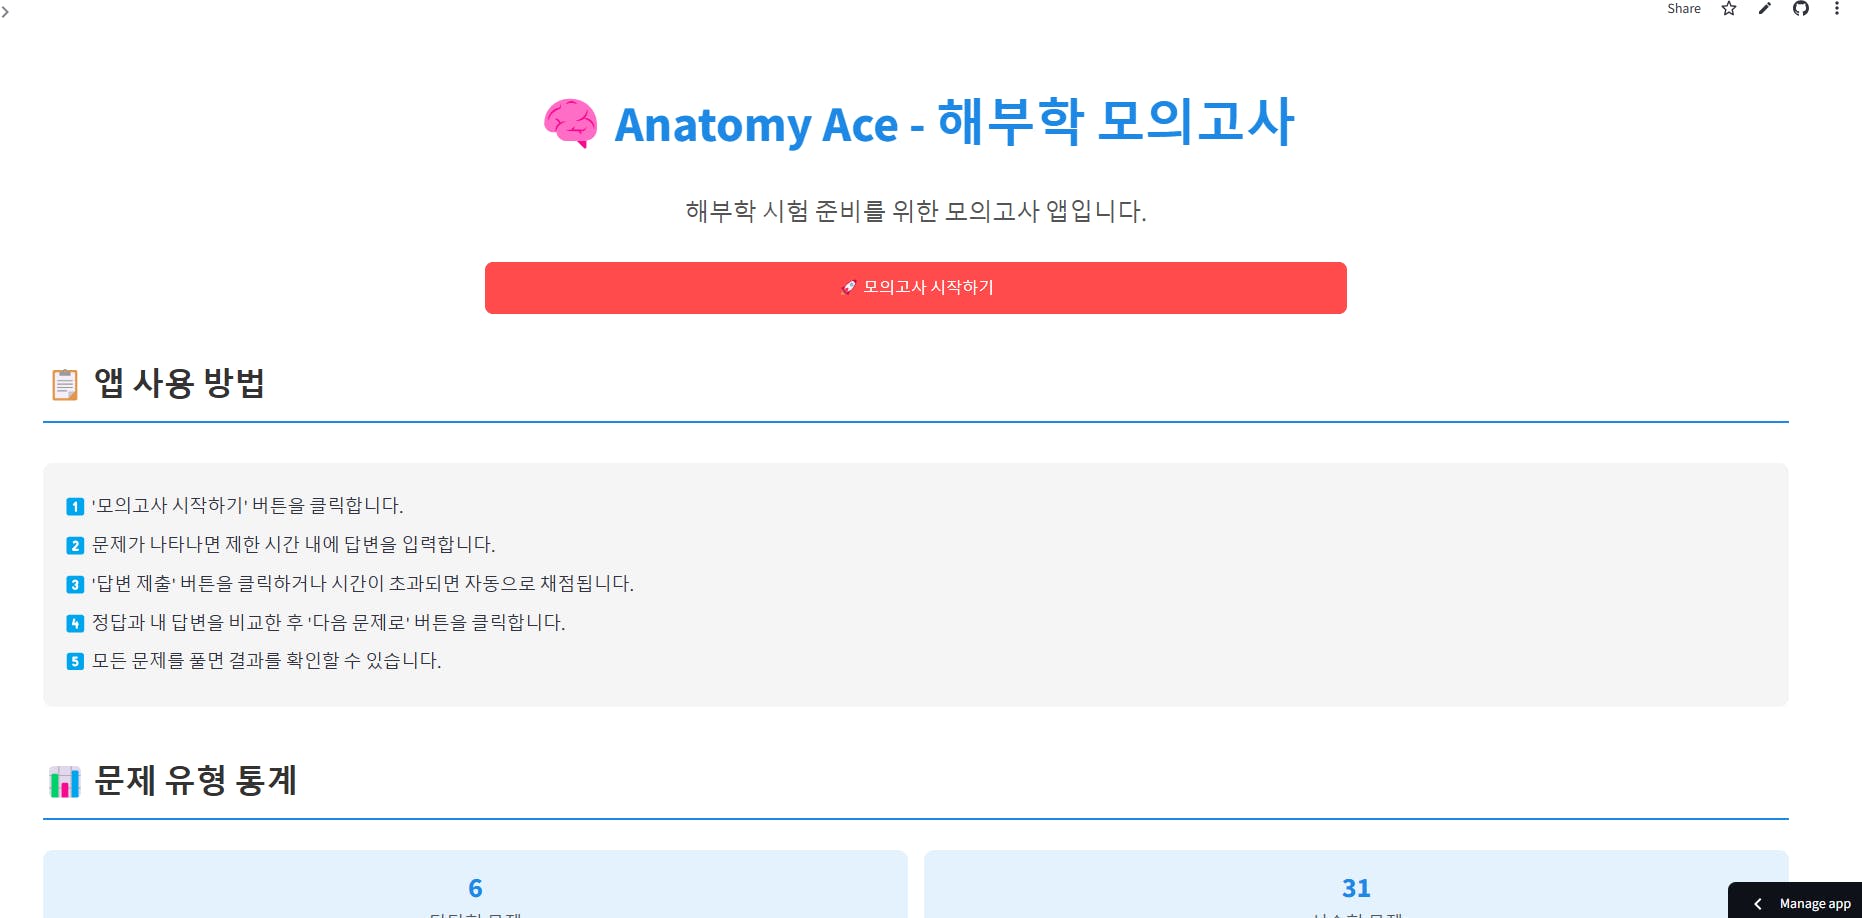The width and height of the screenshot is (1862, 918).
Task: Open the three-dot main menu
Action: coord(1837,9)
